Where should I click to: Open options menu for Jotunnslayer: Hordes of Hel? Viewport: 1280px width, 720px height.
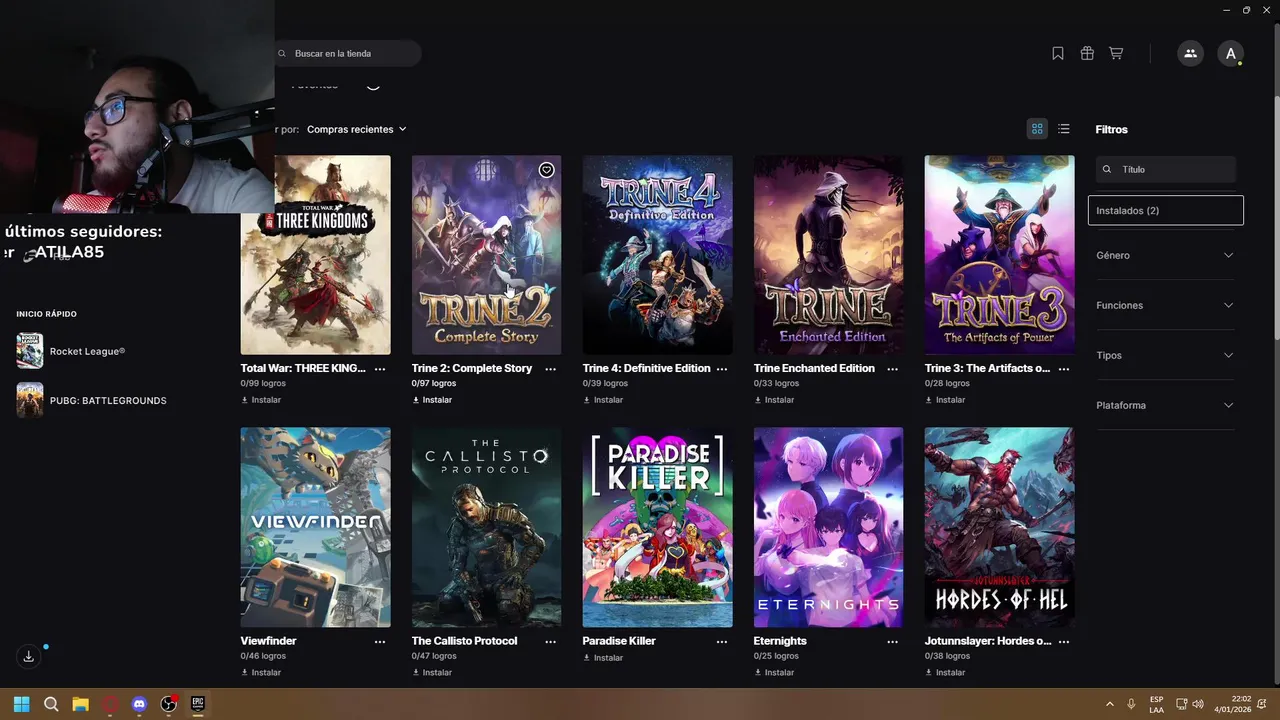coord(1063,642)
